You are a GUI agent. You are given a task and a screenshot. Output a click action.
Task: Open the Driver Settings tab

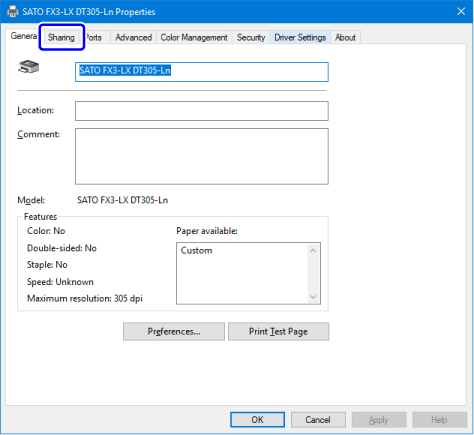(x=300, y=37)
